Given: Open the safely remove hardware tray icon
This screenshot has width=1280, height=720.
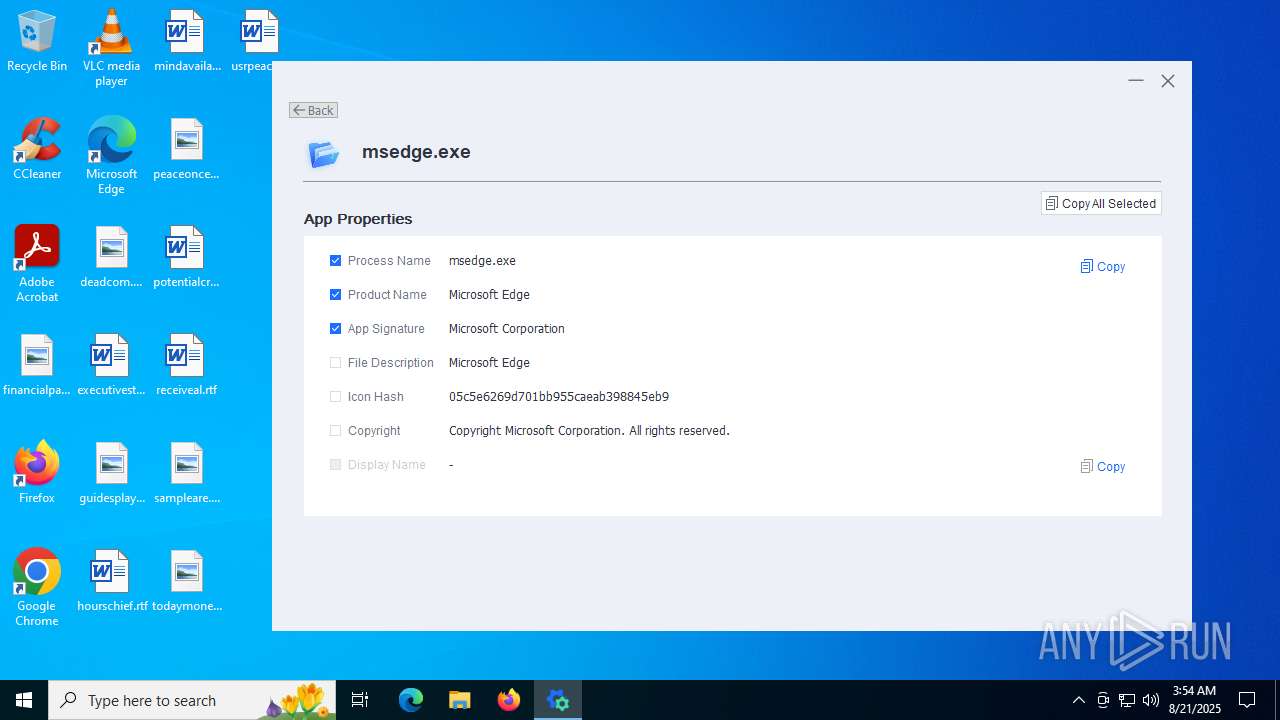Looking at the screenshot, I should [x=1103, y=700].
